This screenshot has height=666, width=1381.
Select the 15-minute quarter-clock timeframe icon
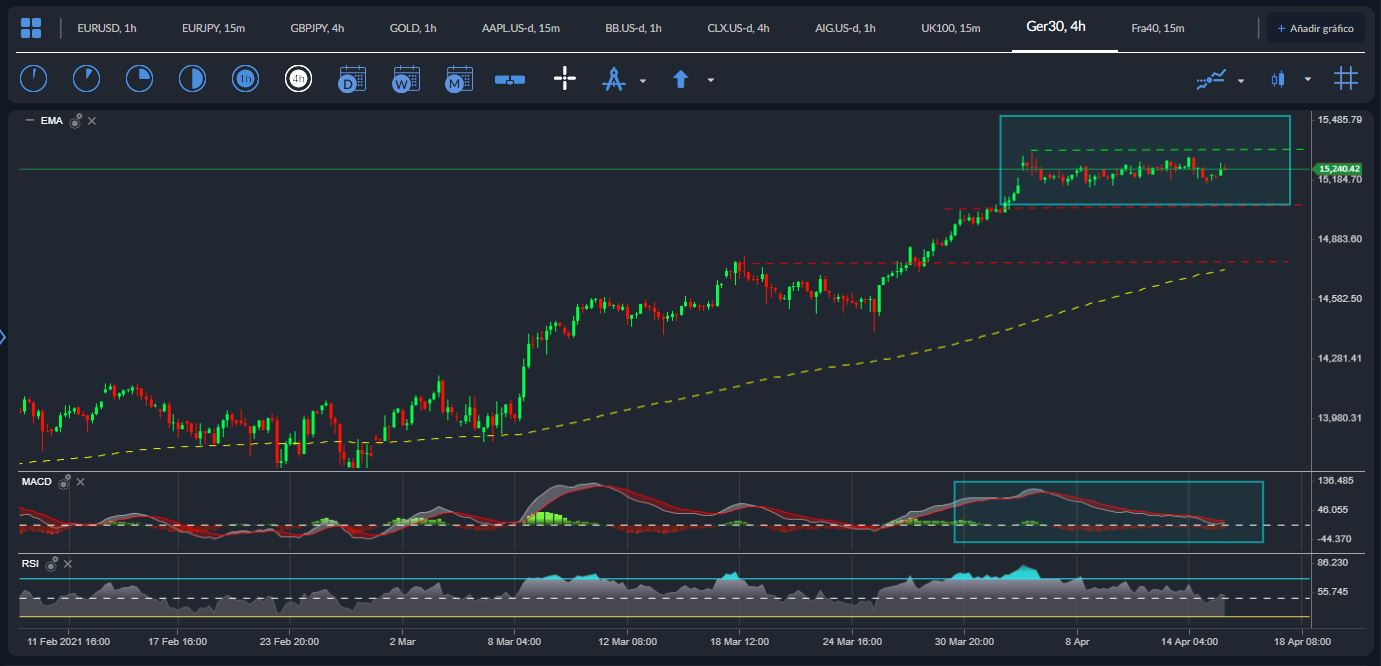coord(139,79)
